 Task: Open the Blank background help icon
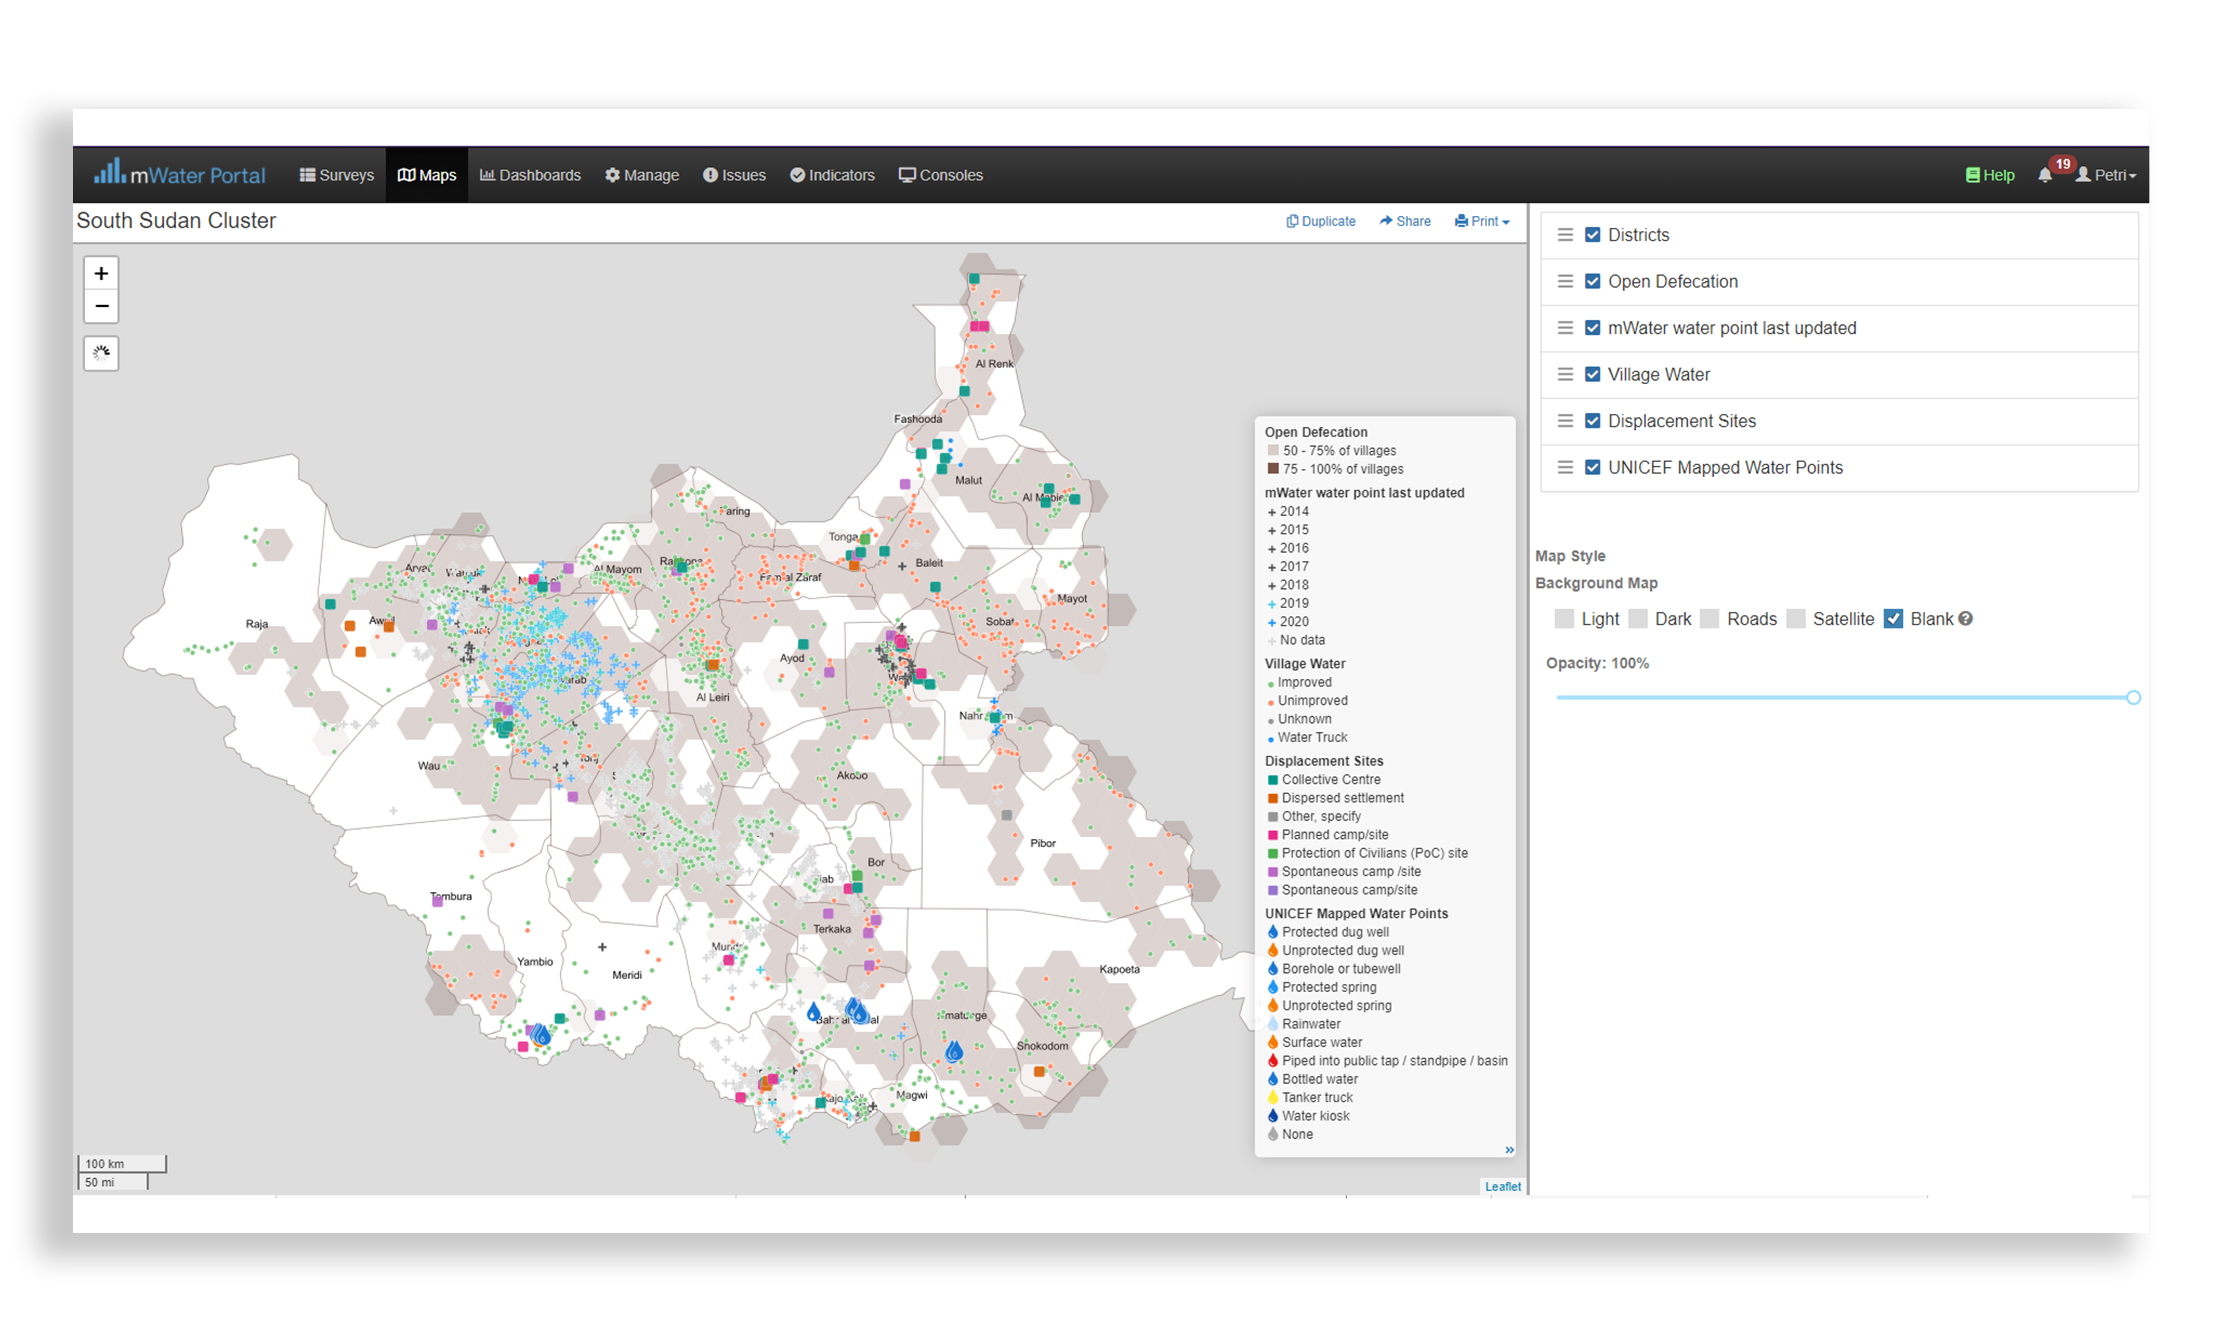click(x=1966, y=619)
